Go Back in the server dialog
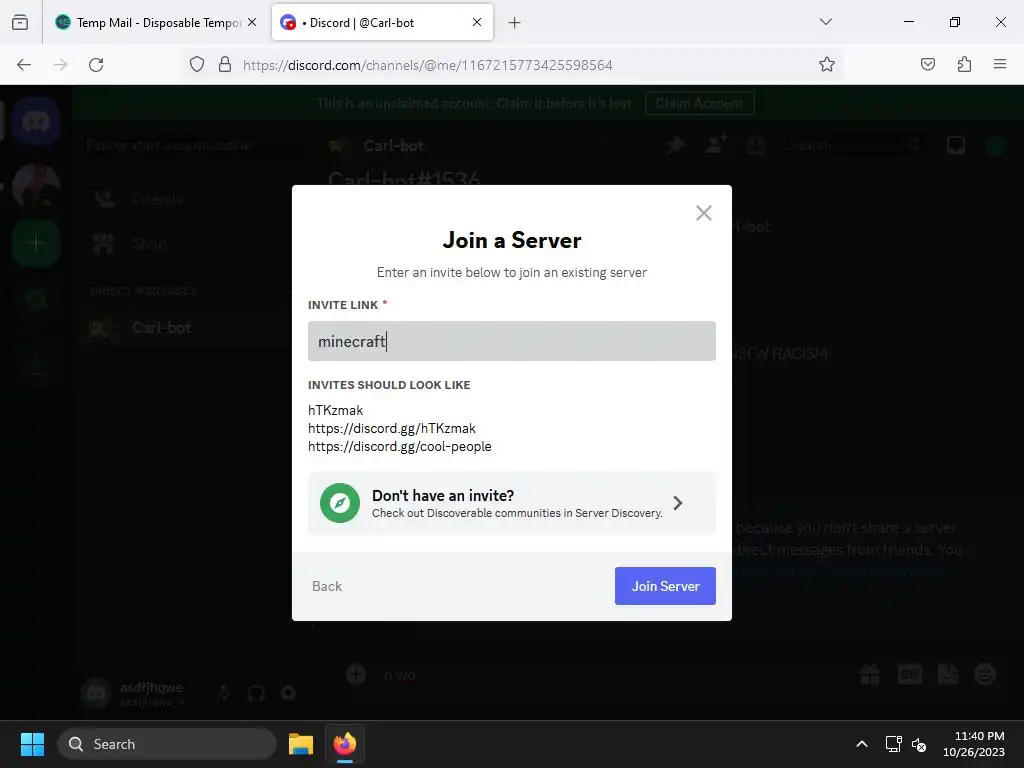This screenshot has height=768, width=1024. (x=327, y=586)
